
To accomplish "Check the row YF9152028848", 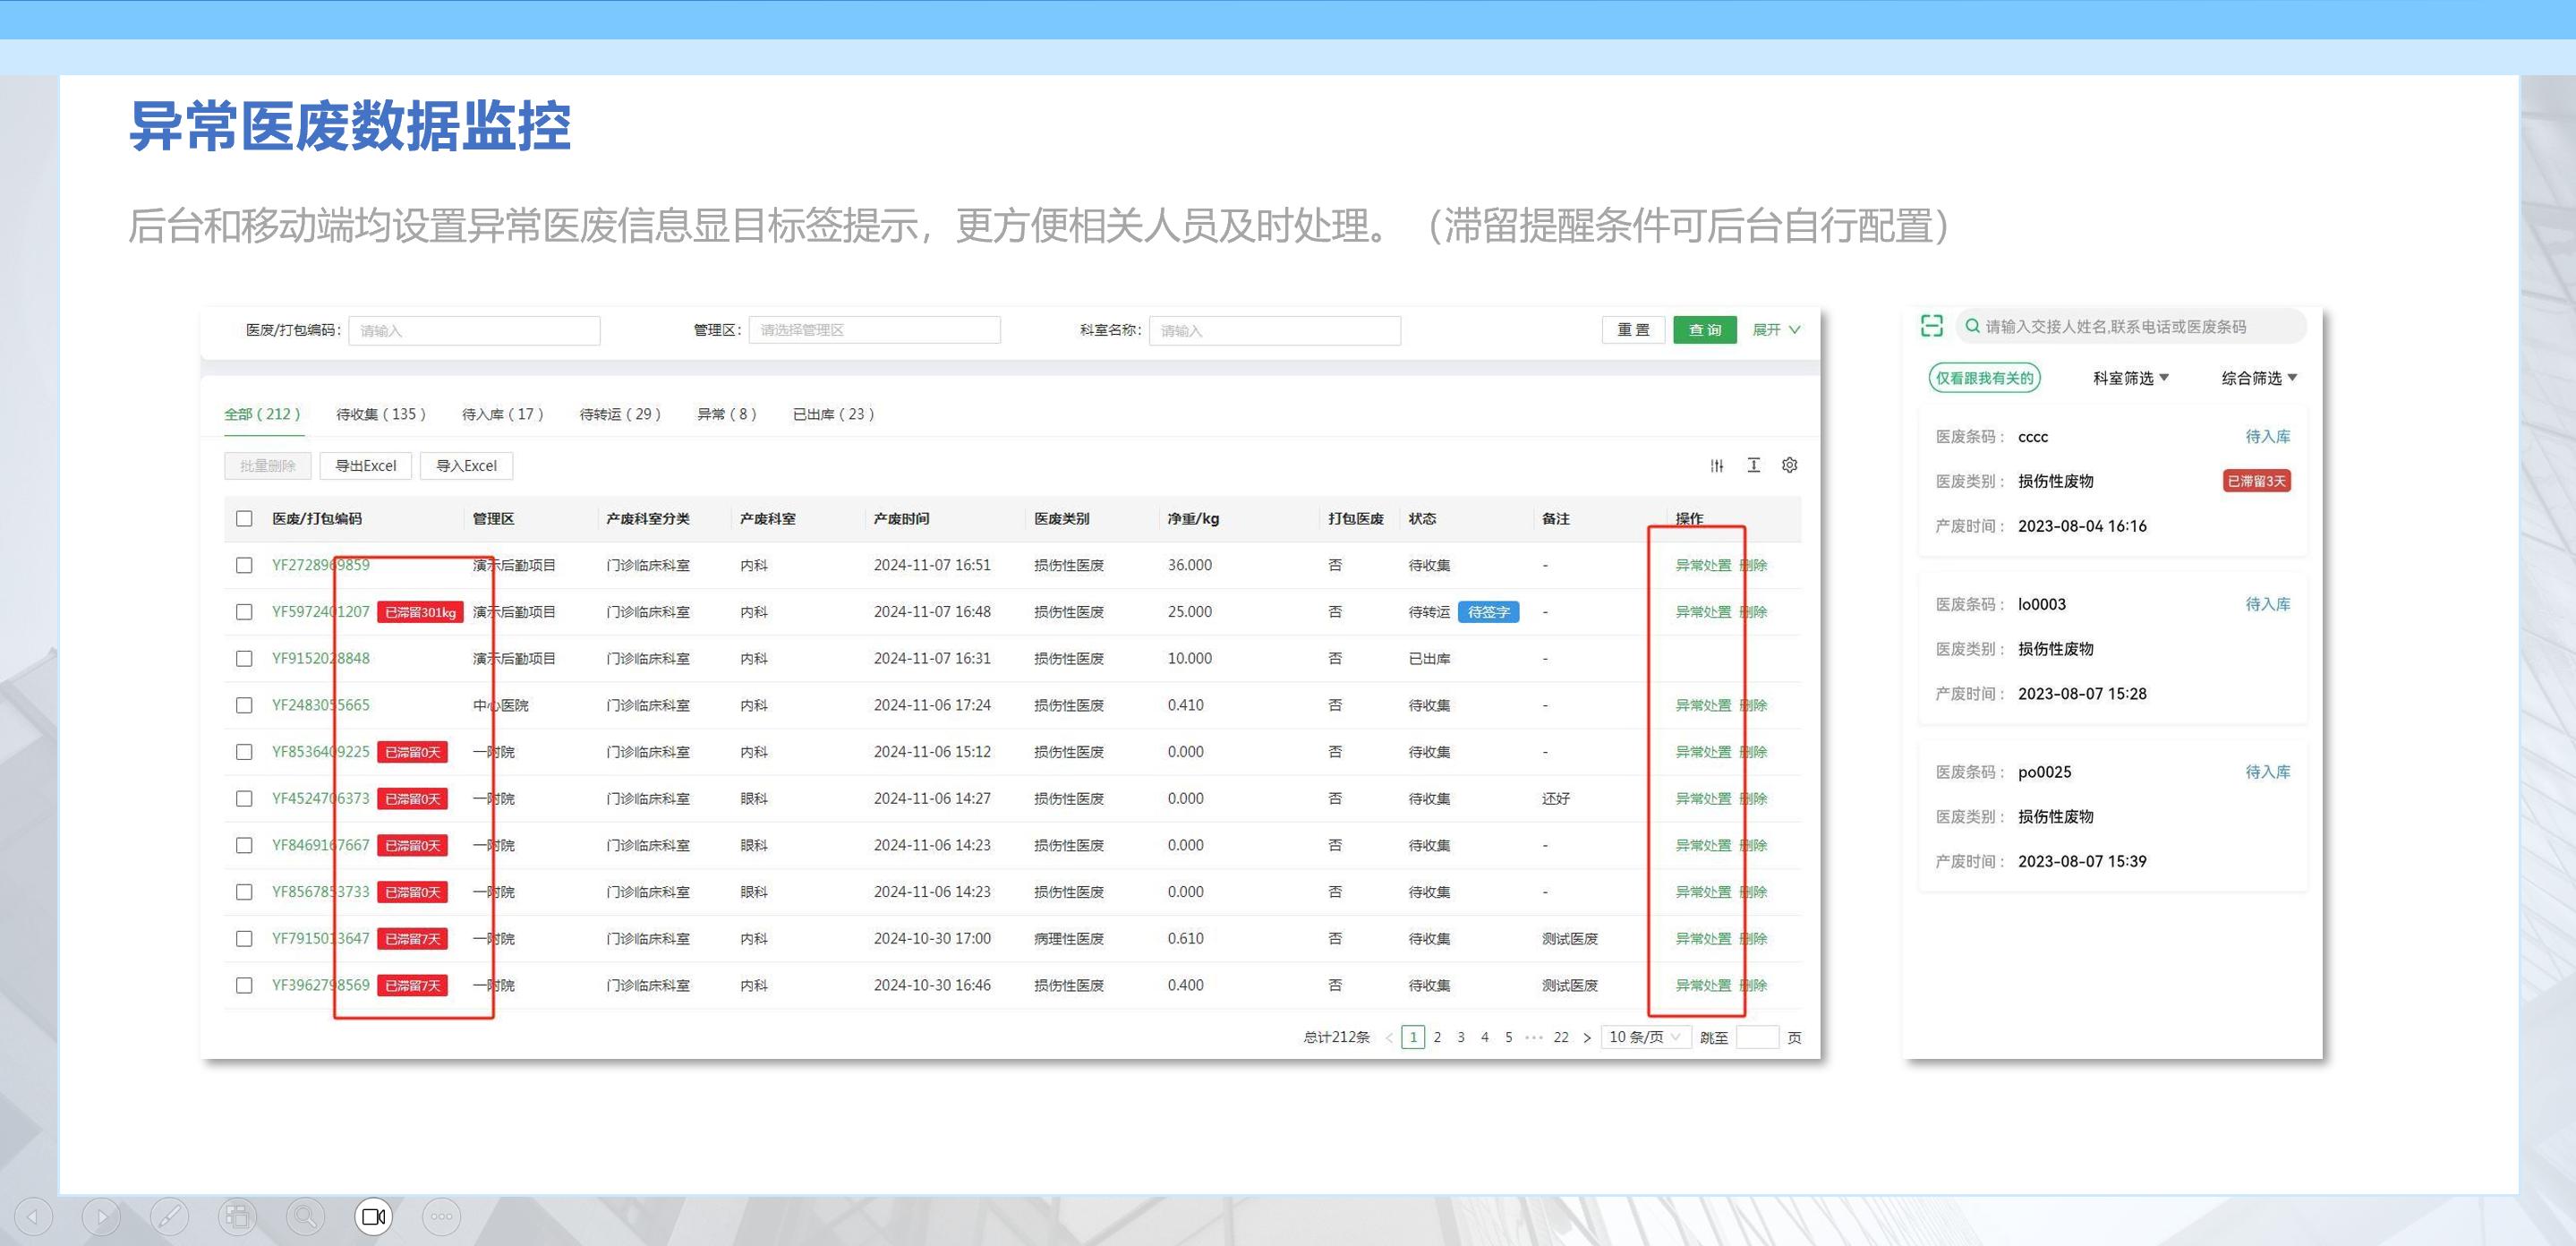I will [x=244, y=658].
